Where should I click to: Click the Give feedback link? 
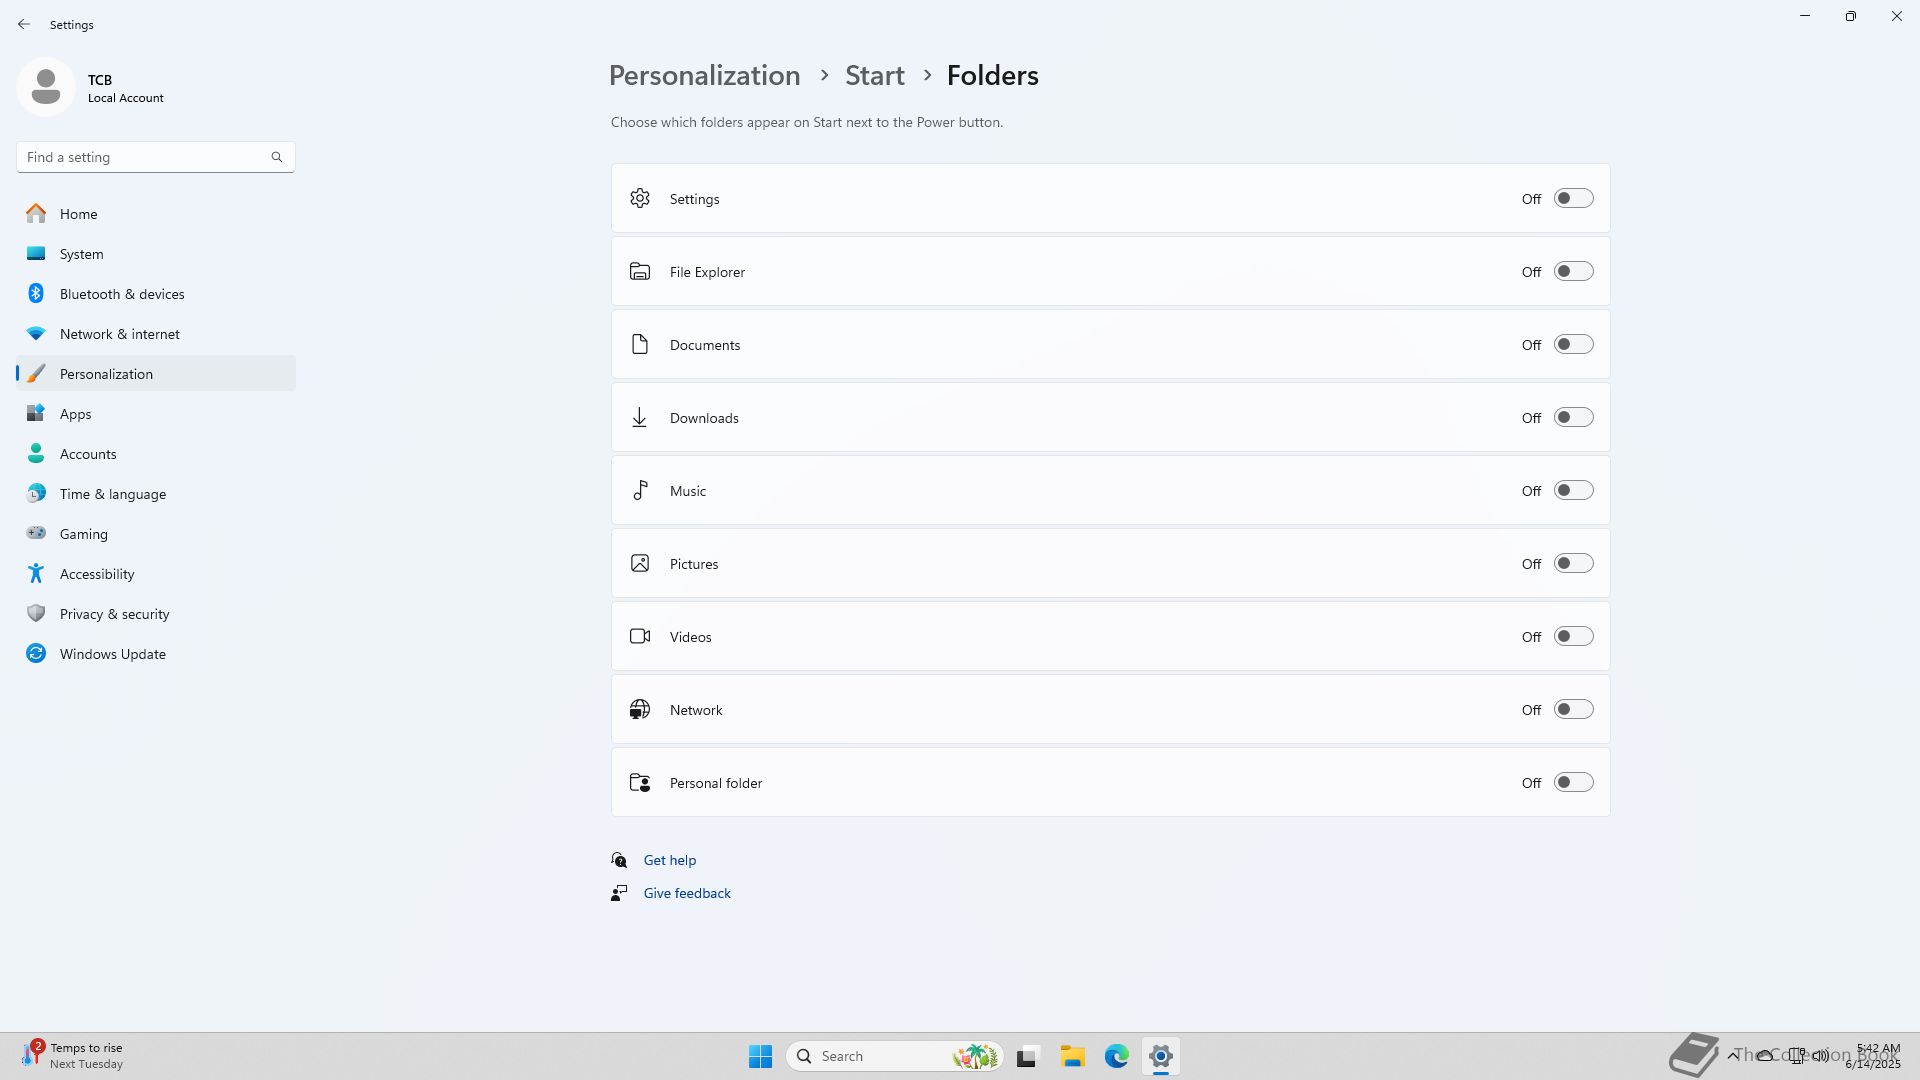(x=686, y=893)
